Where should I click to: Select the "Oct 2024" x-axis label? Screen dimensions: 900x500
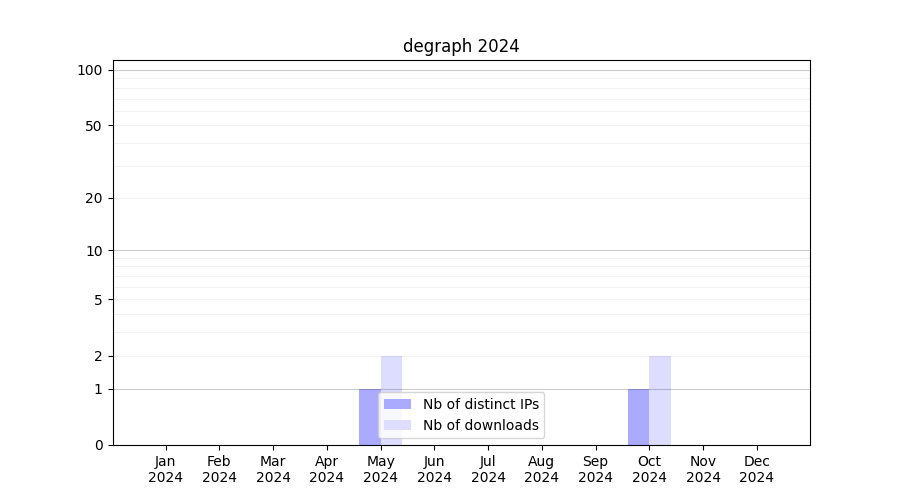(649, 469)
